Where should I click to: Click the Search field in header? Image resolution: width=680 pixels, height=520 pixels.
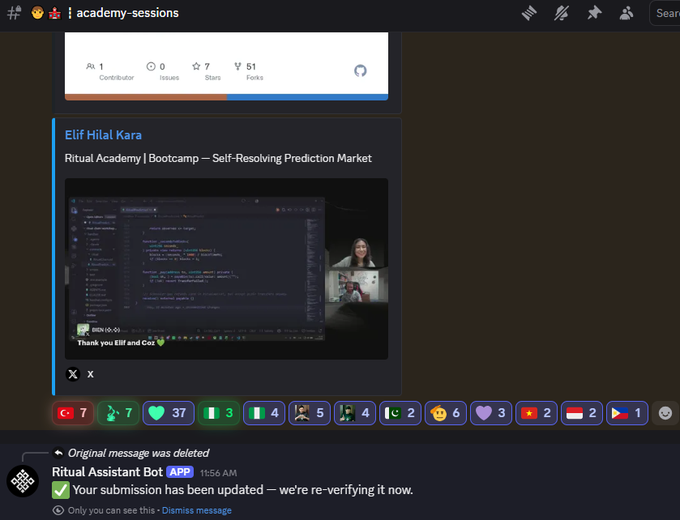pyautogui.click(x=665, y=13)
